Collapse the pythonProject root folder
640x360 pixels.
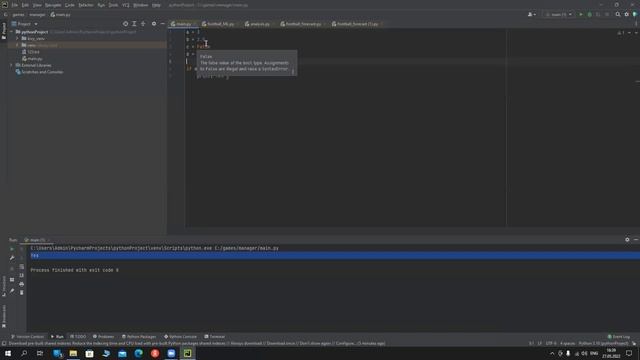tap(12, 32)
